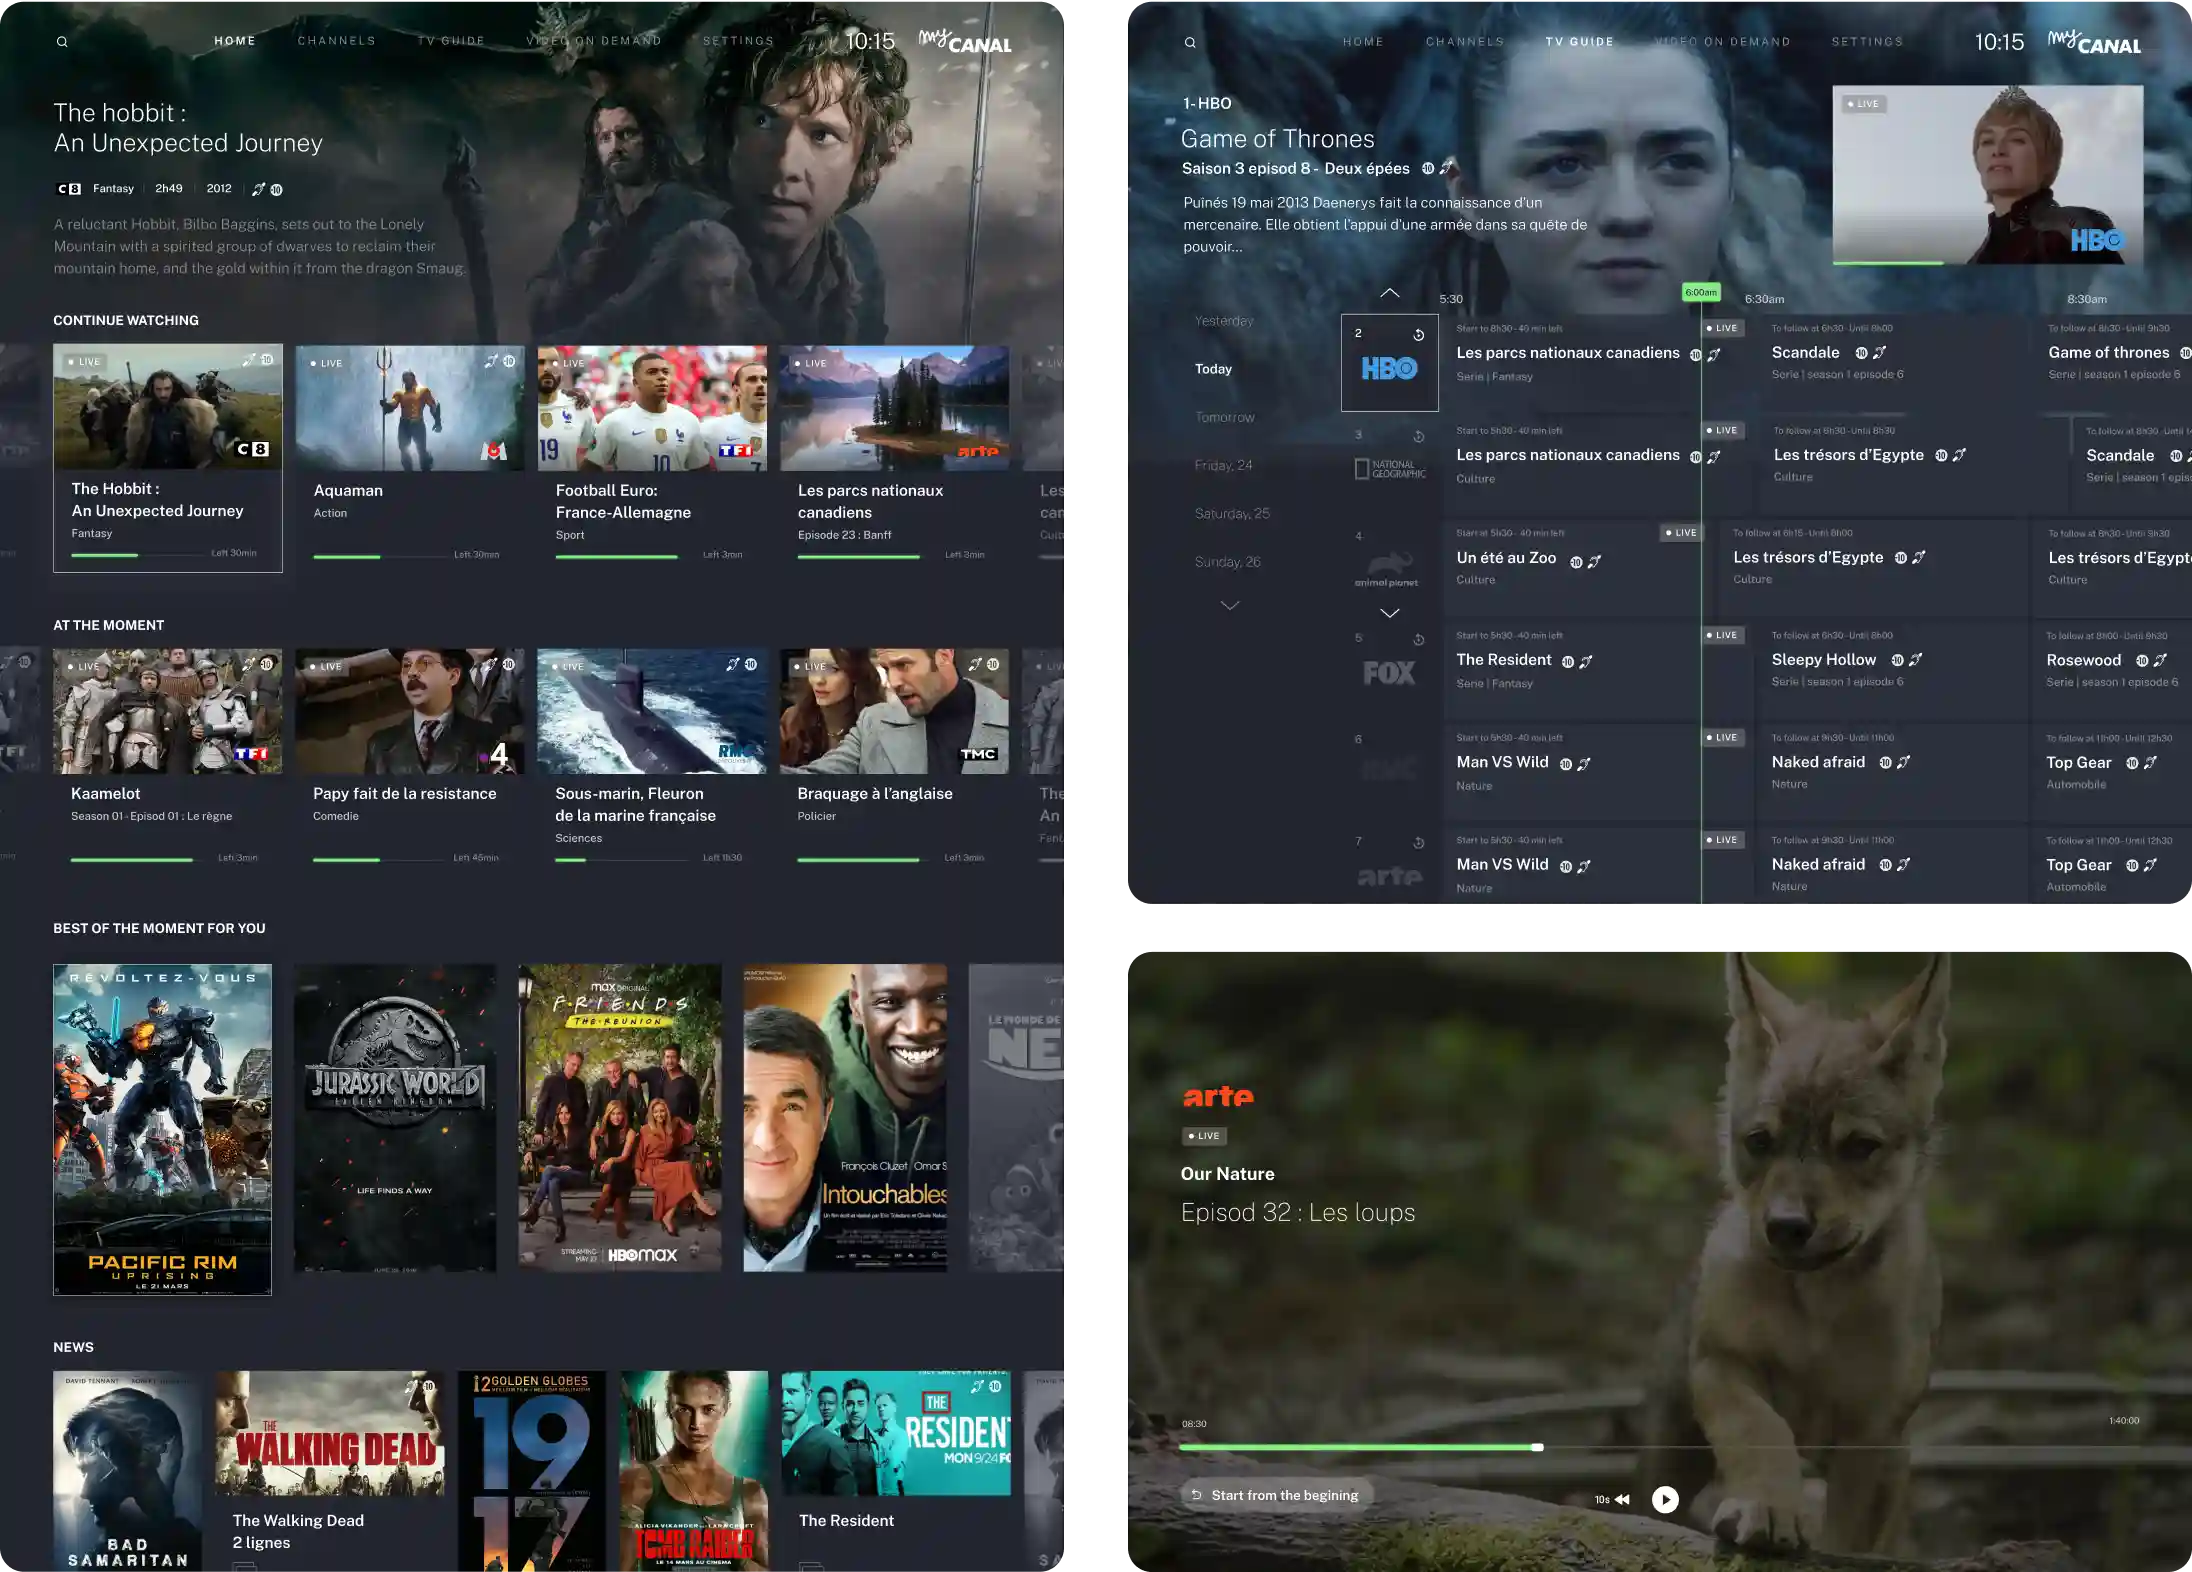Open the Pacific Rim Uprising poster

click(162, 1129)
